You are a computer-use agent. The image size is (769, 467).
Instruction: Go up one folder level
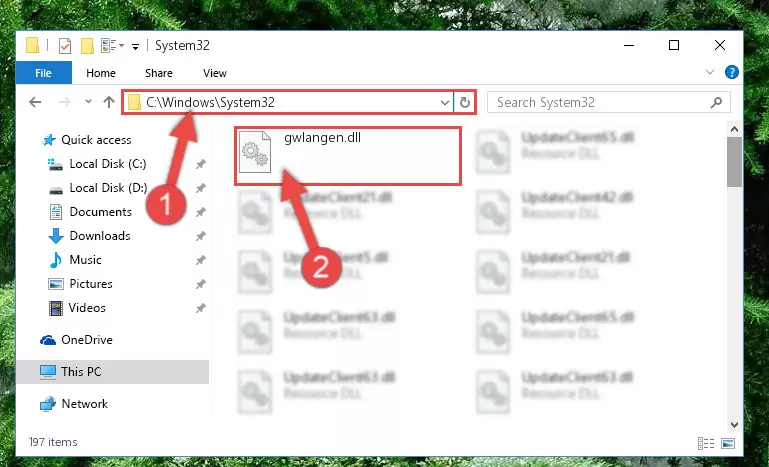click(109, 102)
